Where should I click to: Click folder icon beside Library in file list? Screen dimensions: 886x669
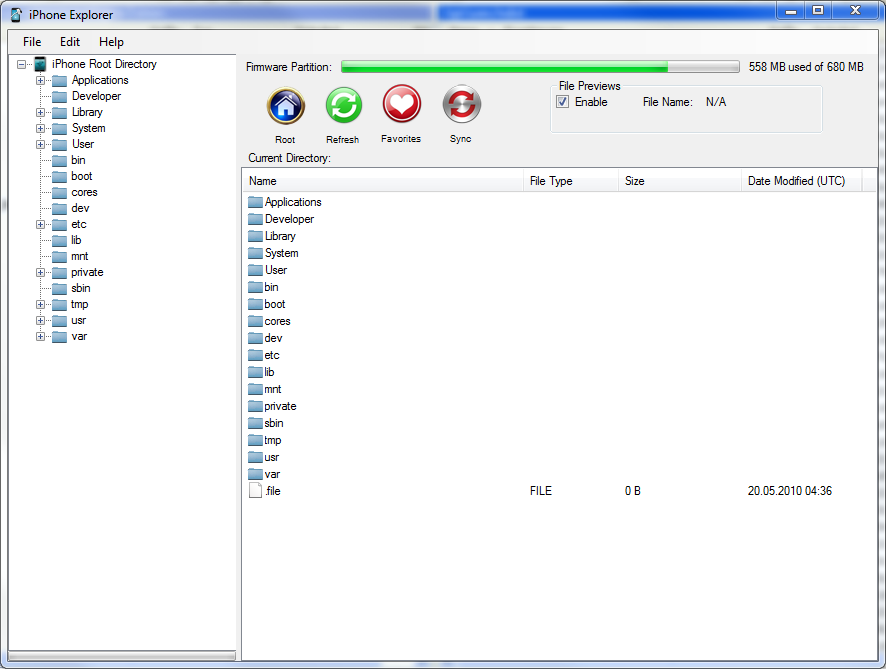pyautogui.click(x=255, y=236)
